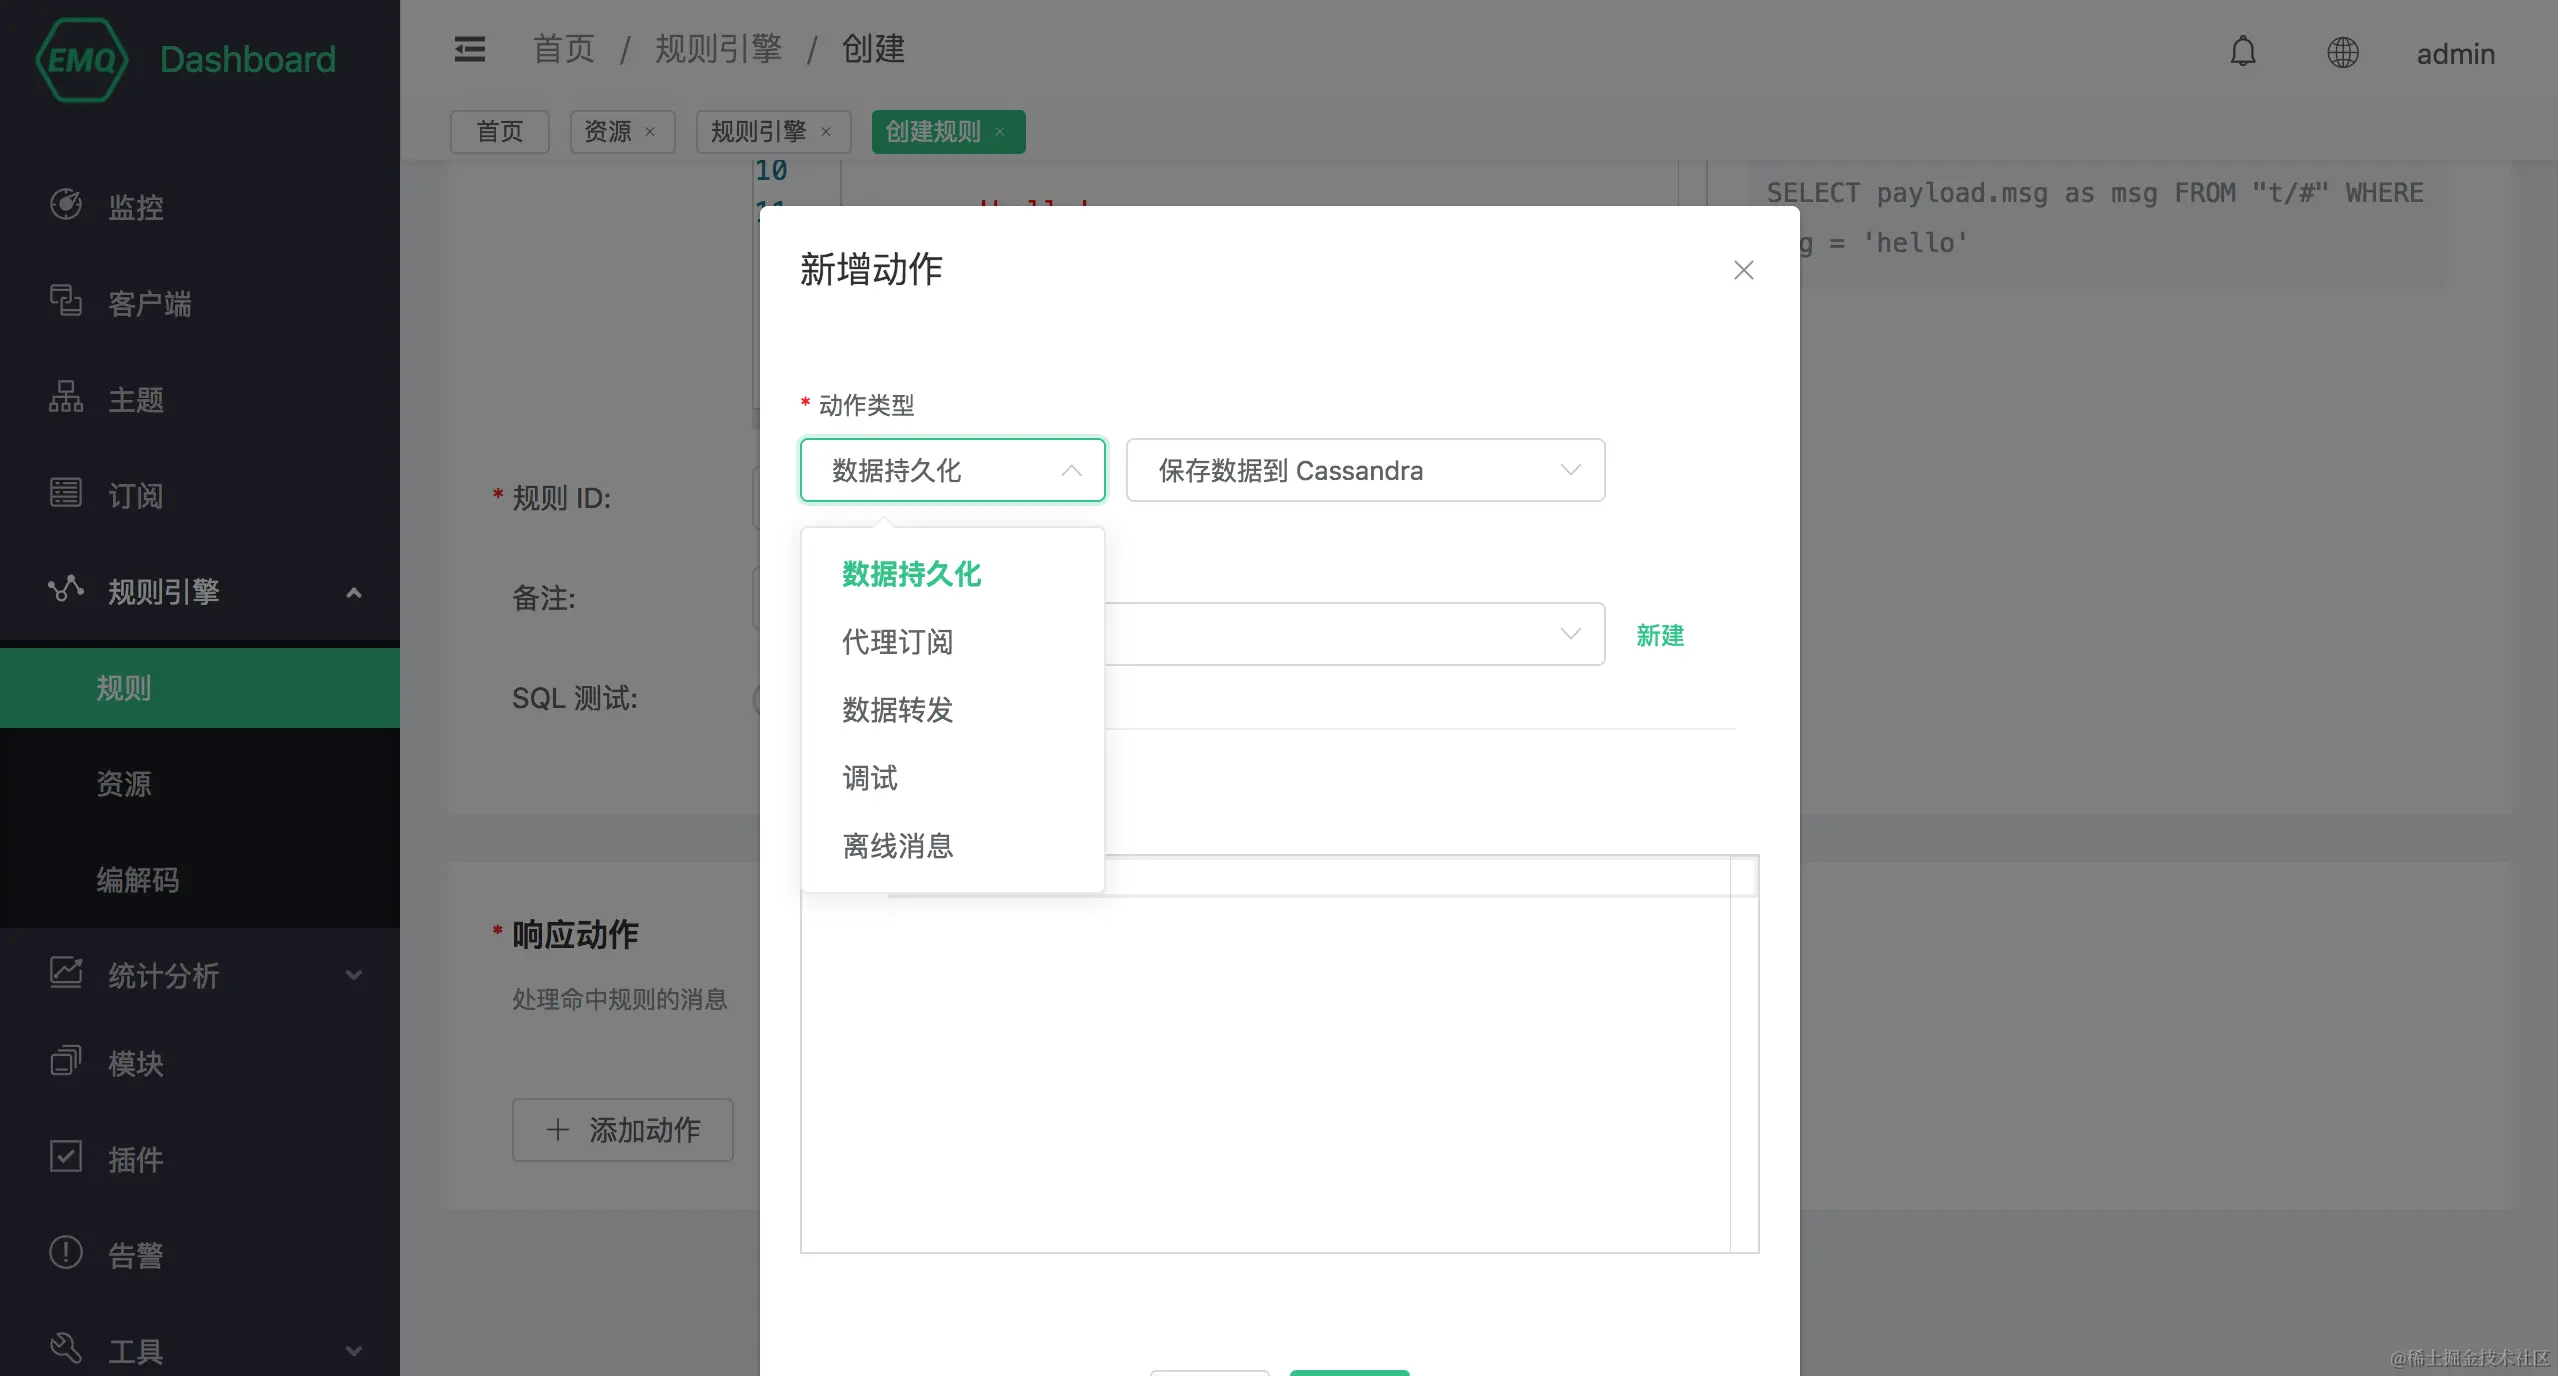Open the 告警 alarms sidebar item
Viewport: 2558px width, 1376px height.
coord(135,1255)
